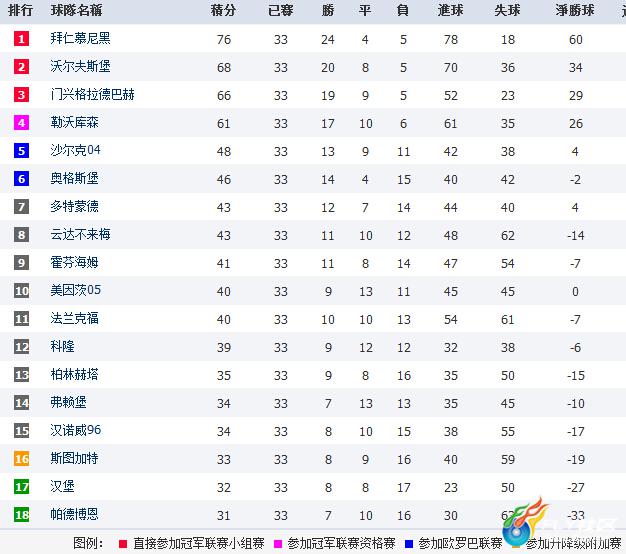Click the 球隊名稱 column header

coord(76,10)
